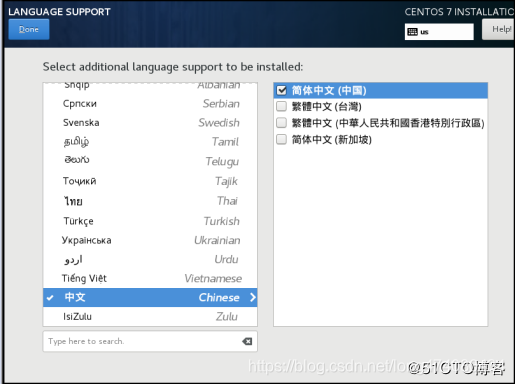Select the IsiZulu Zulu row
515x385 pixels.
(150, 316)
